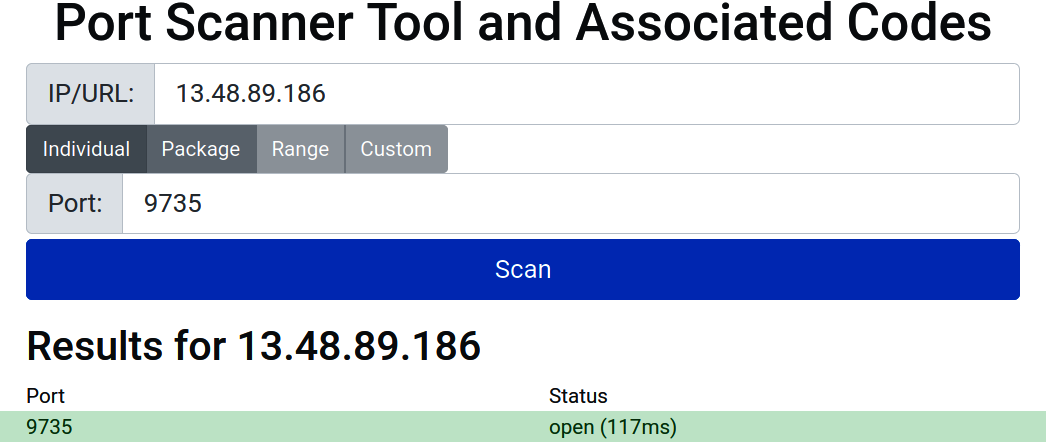1046x442 pixels.
Task: Select the Individual scan mode tab
Action: [86, 149]
